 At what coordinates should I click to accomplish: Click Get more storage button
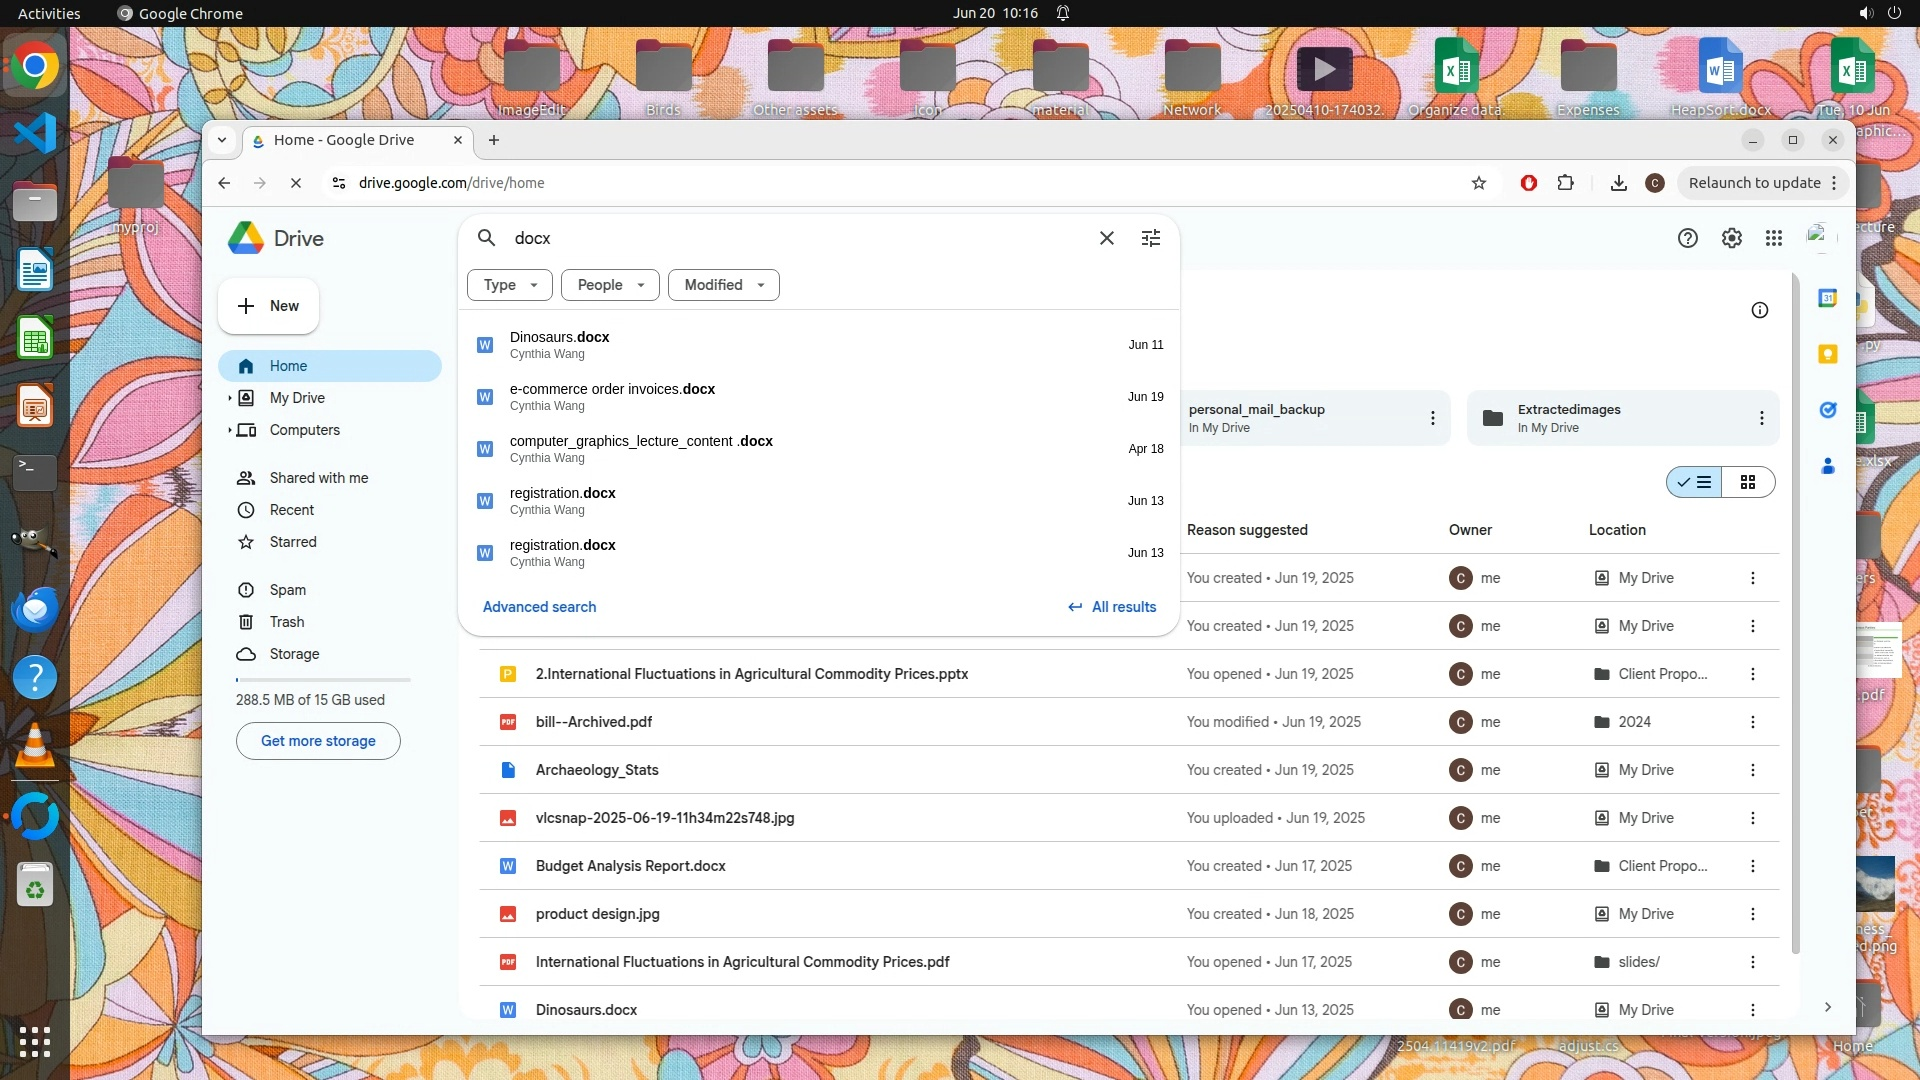click(x=318, y=741)
